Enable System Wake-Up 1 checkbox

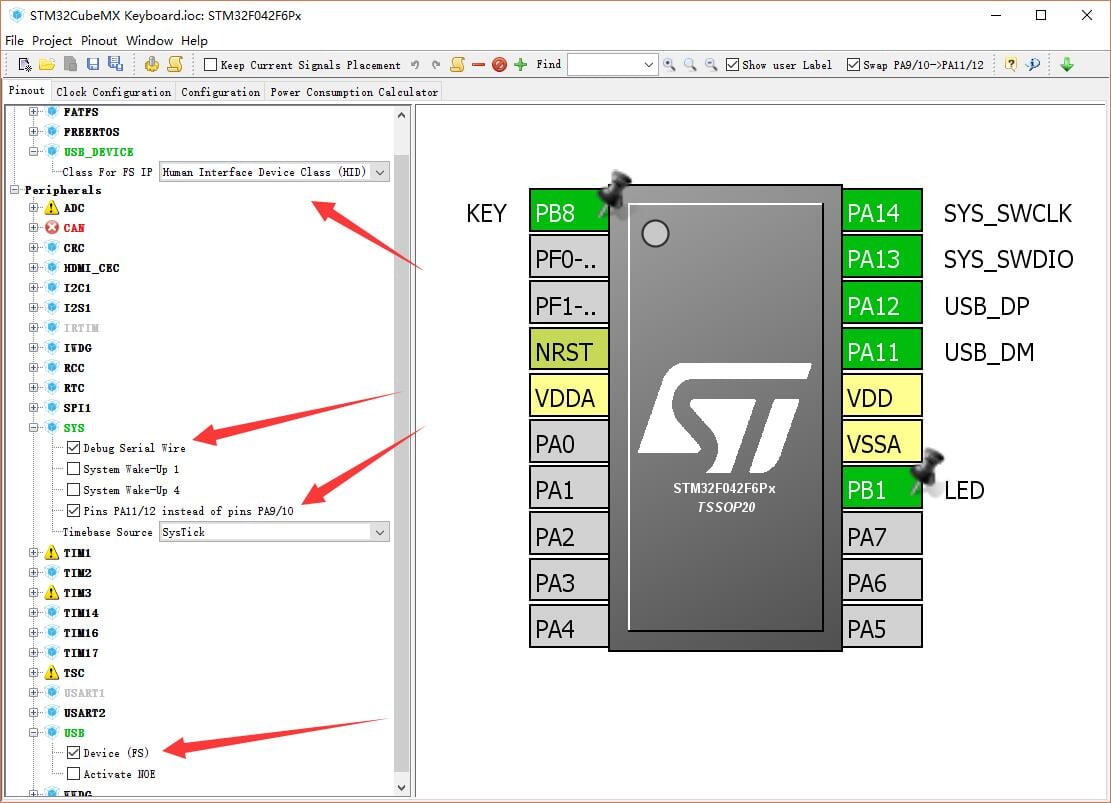pyautogui.click(x=73, y=468)
